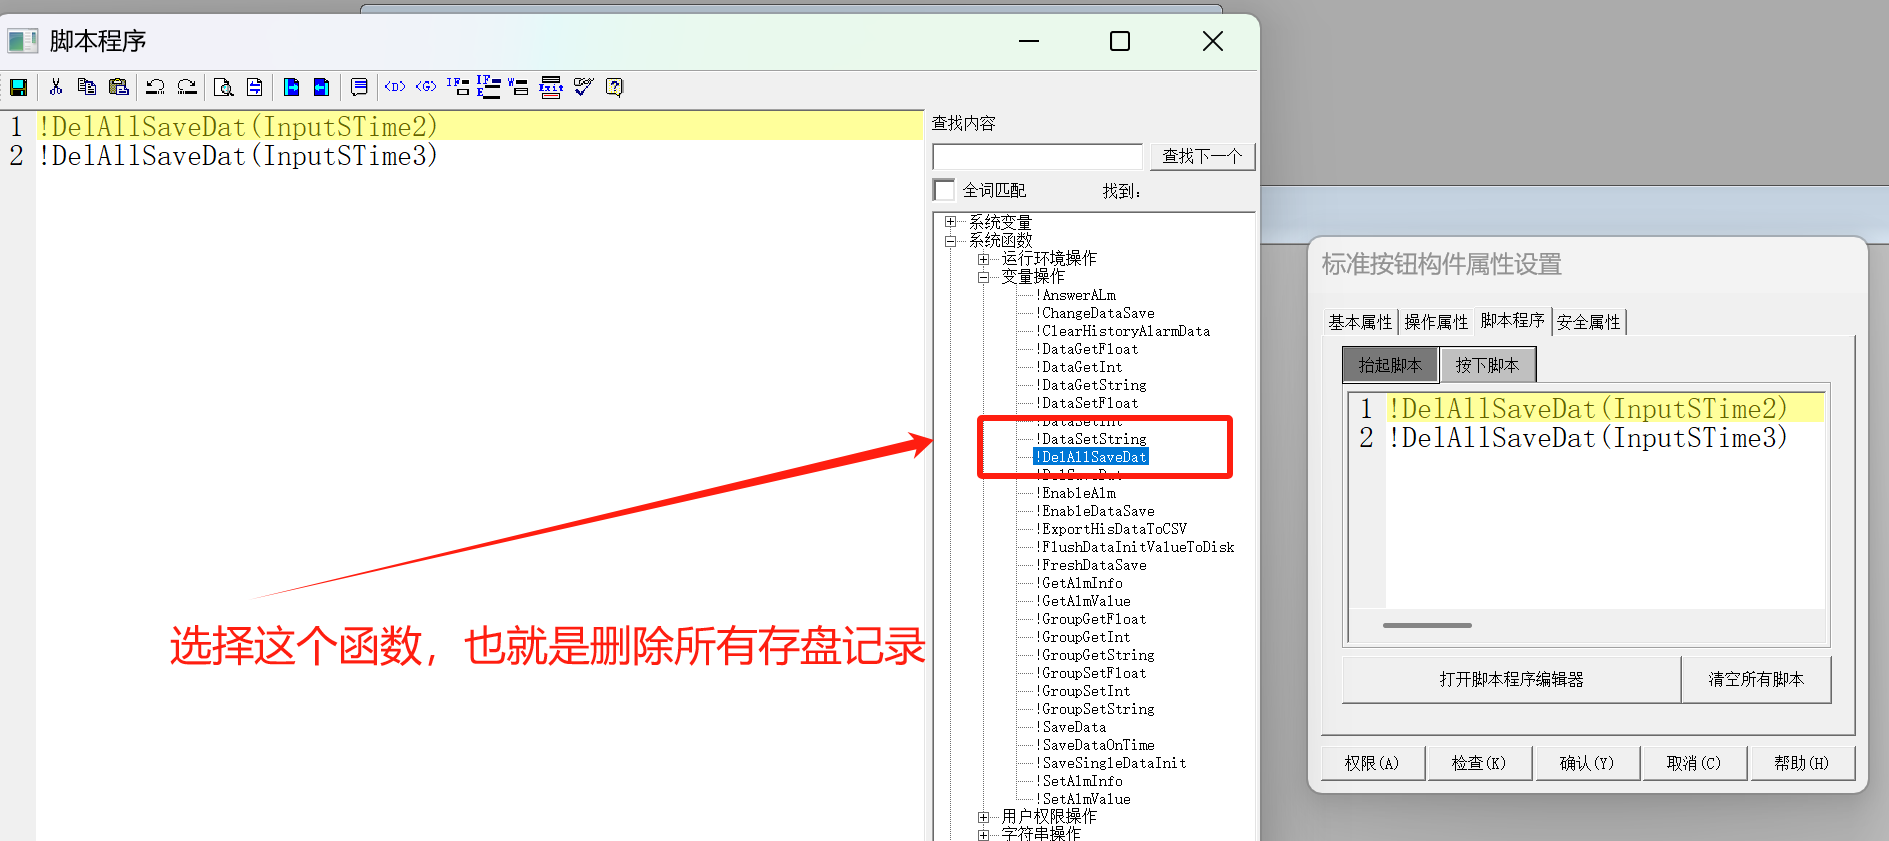Click the 清空所有脚本 button

(x=1756, y=679)
